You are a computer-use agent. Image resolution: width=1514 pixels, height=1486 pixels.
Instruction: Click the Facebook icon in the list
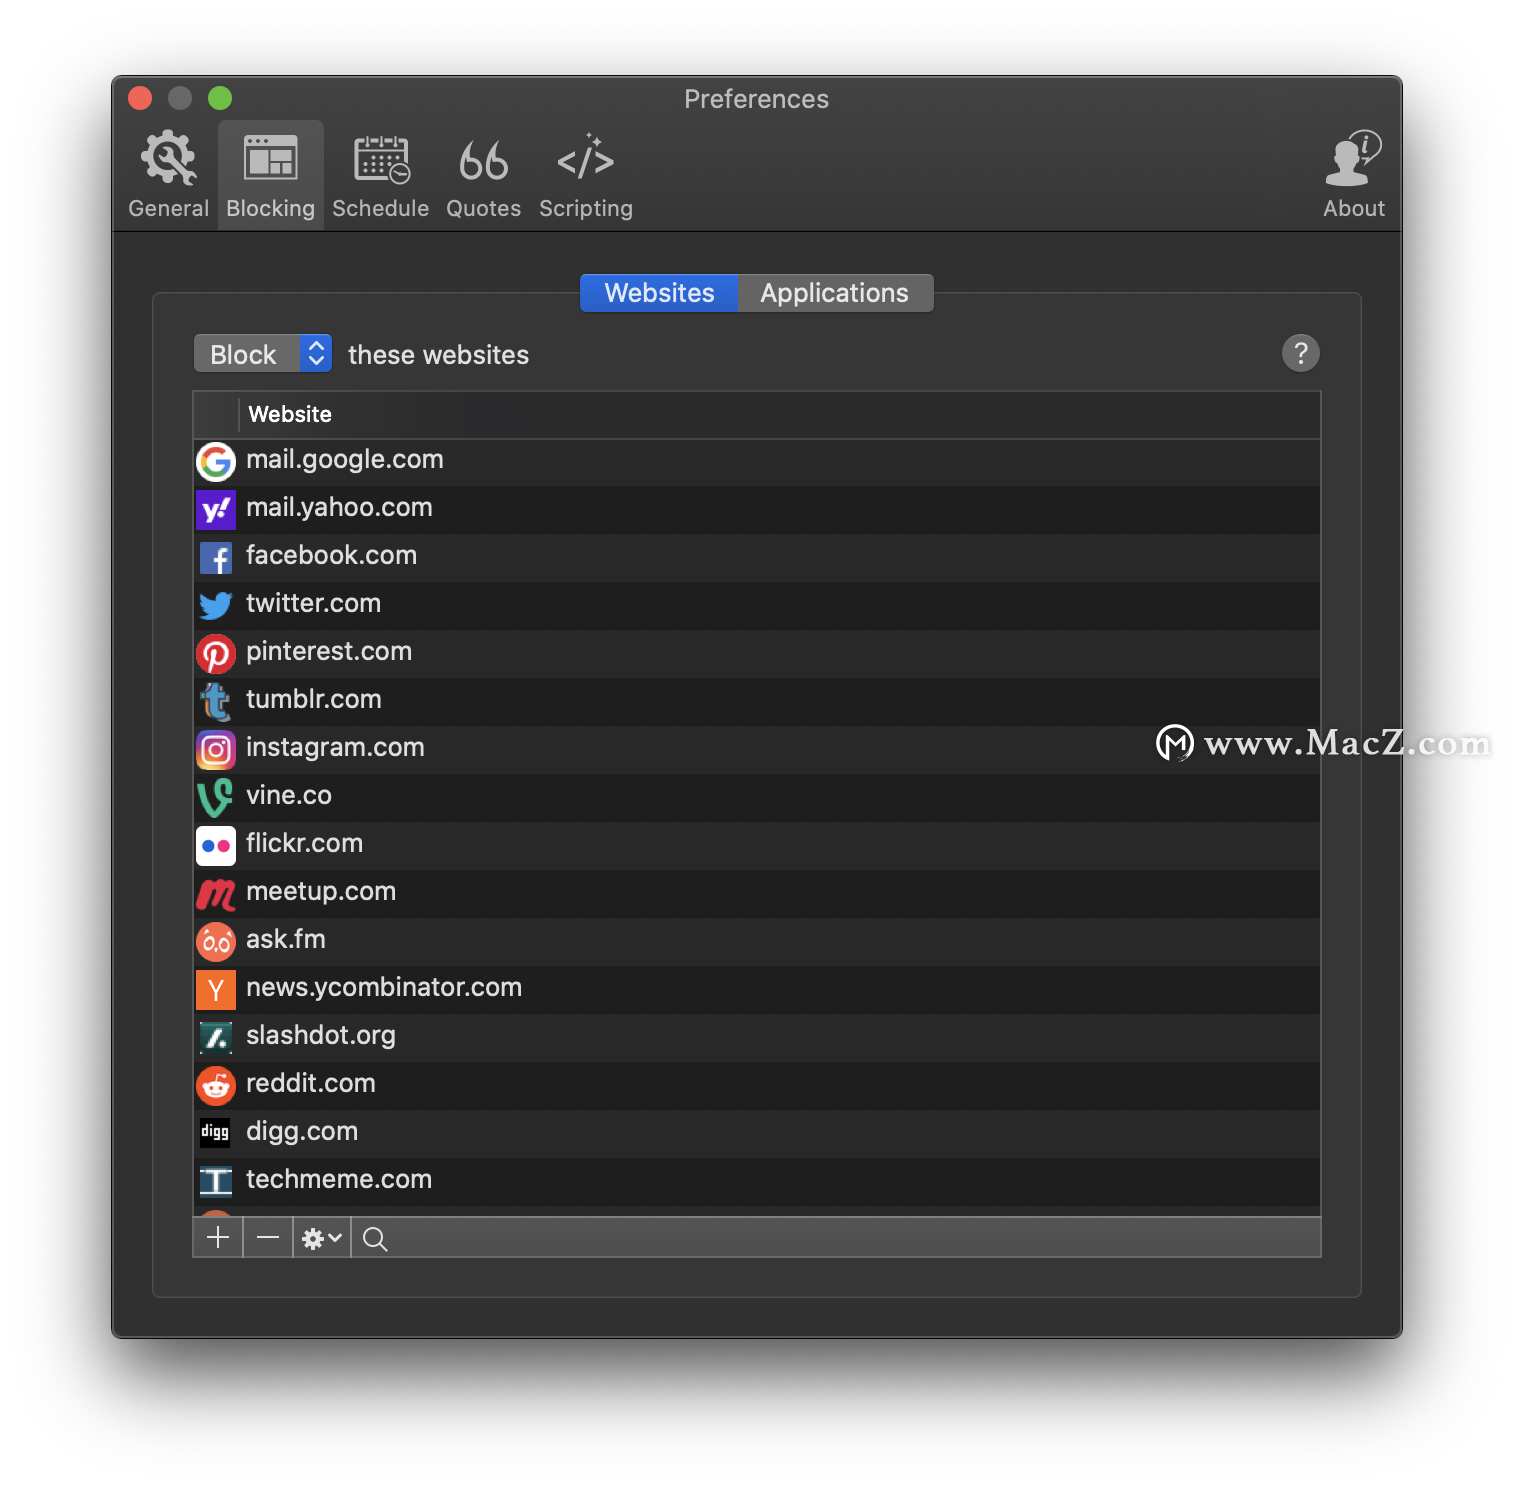pyautogui.click(x=216, y=557)
